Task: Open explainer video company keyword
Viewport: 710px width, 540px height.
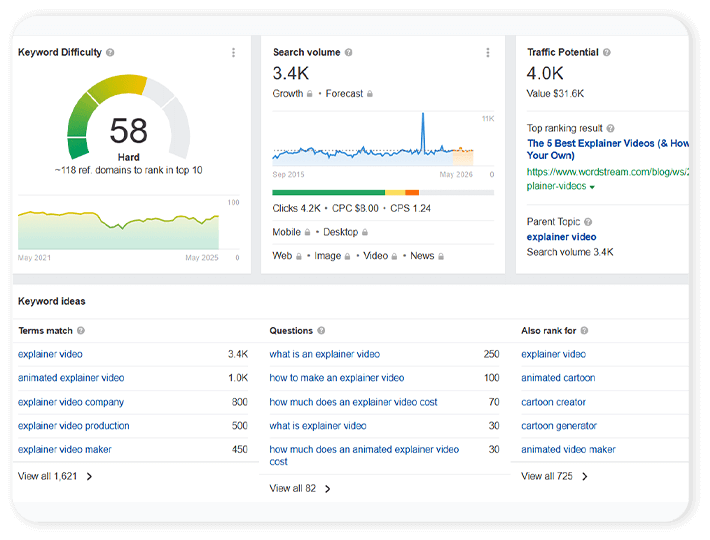Action: coord(71,402)
